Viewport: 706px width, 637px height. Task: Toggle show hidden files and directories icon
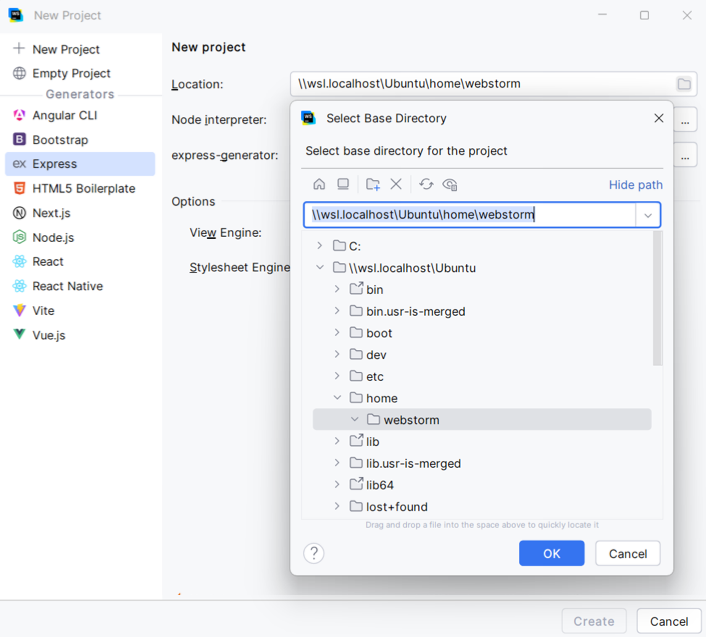(450, 184)
